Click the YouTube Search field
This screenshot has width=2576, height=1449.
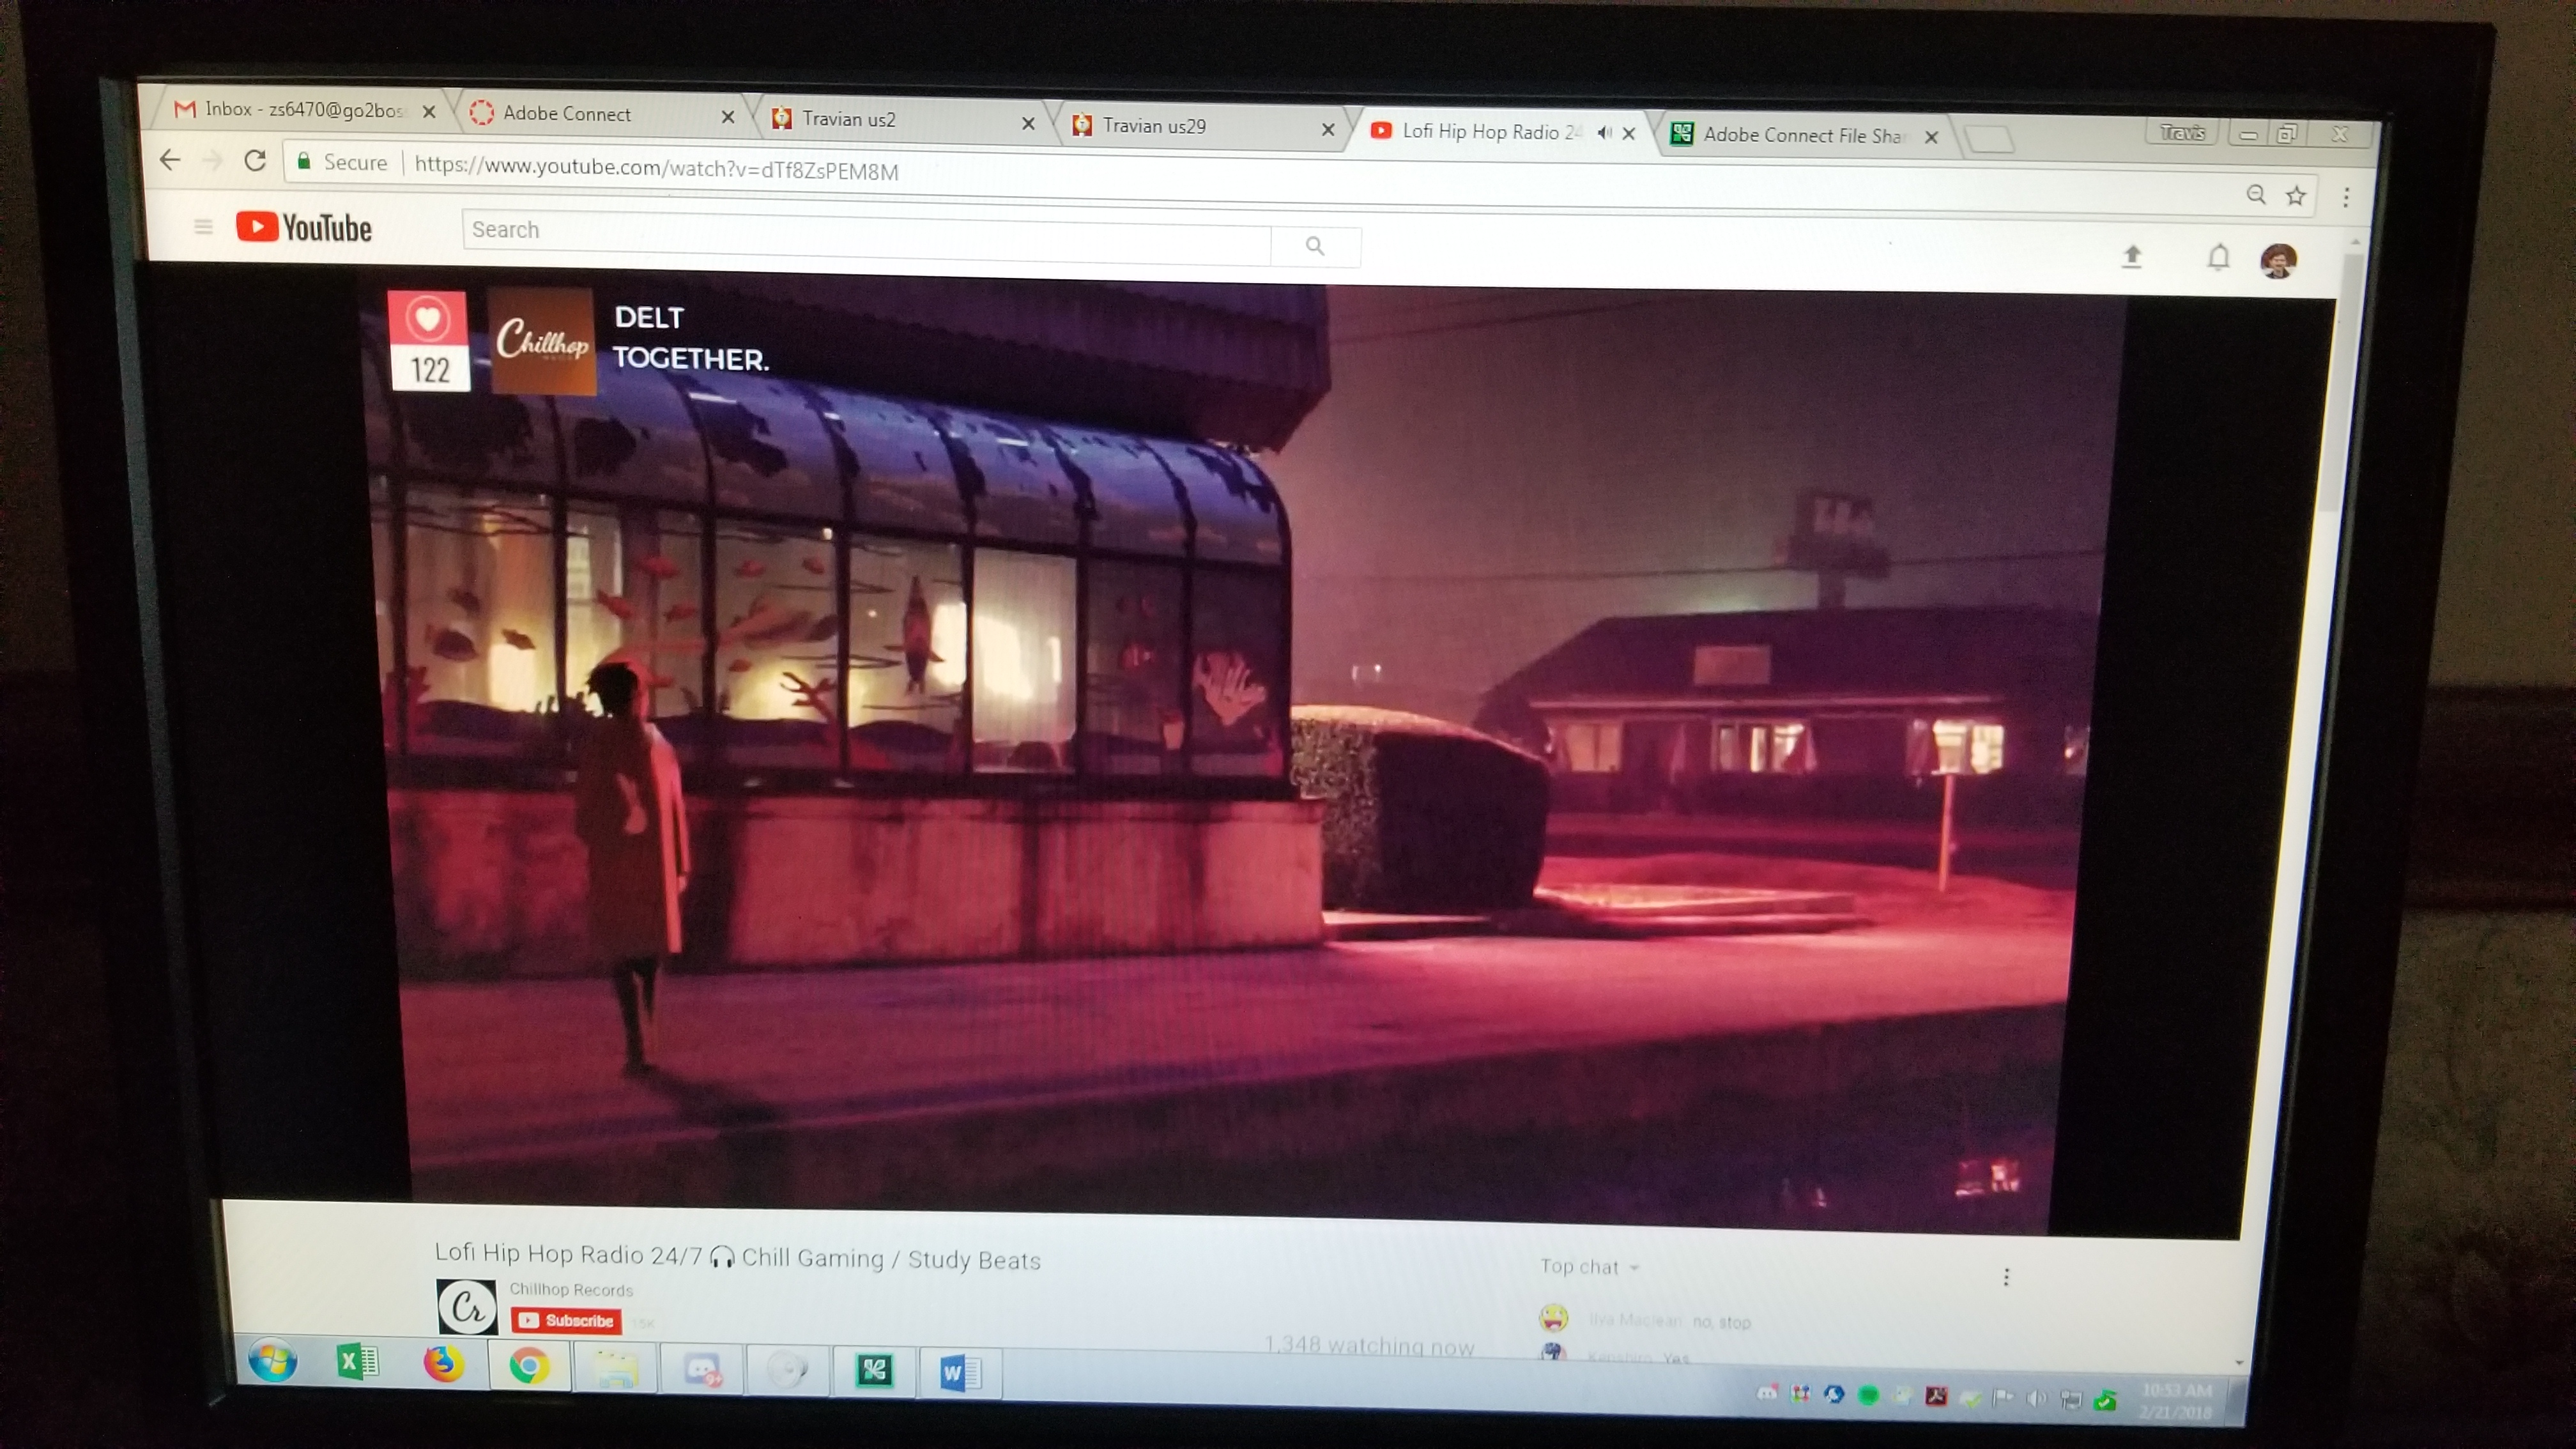[x=866, y=237]
